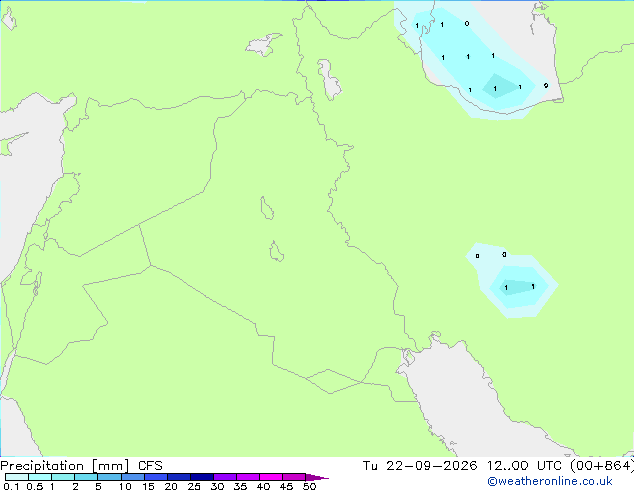Select the forecast date 'Tu 22-09-2026 12..00 UTC'
This screenshot has height=490, width=634.
pos(462,466)
